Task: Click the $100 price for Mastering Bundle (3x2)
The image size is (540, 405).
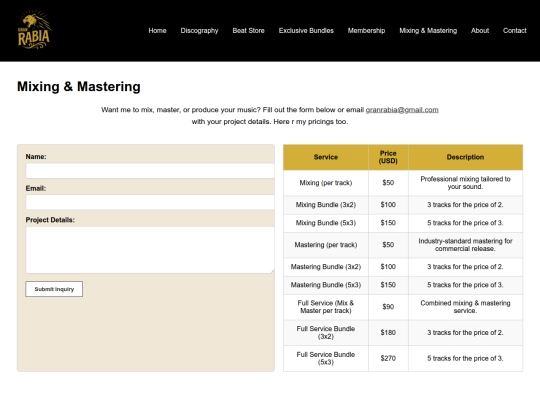Action: coord(388,267)
